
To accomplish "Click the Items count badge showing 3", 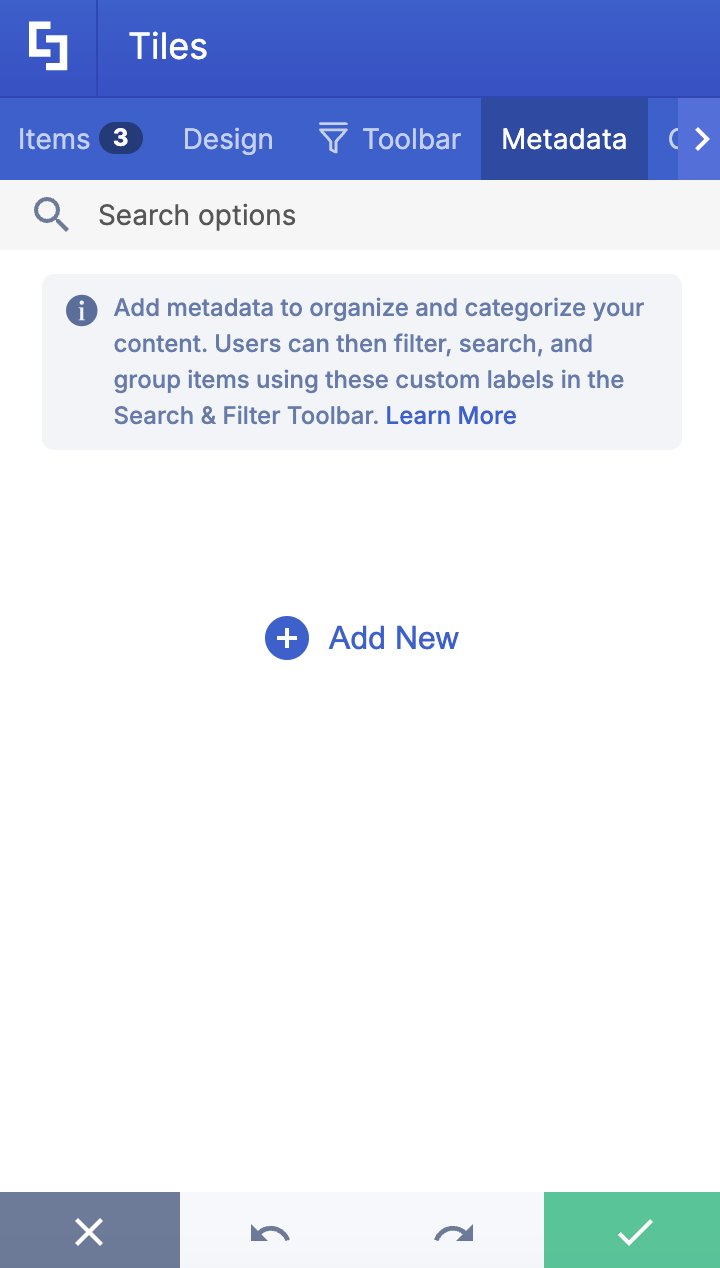I will click(x=119, y=138).
